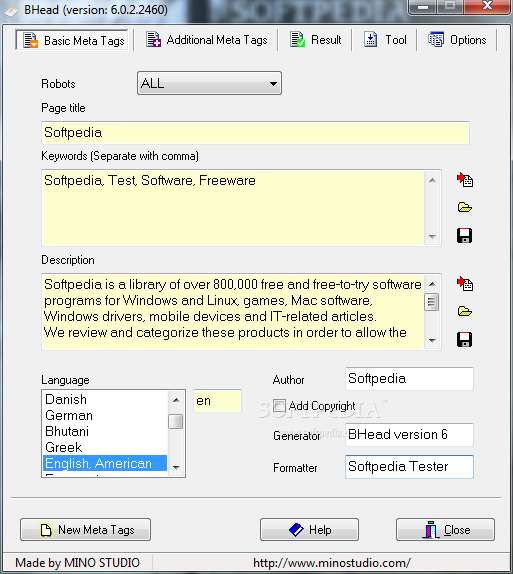
Task: Open the minostudio.com link in status bar
Action: tap(332, 563)
